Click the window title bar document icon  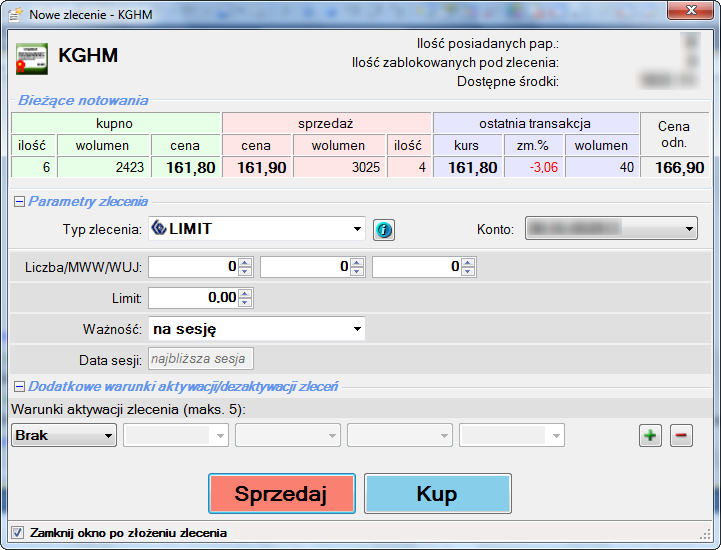point(15,15)
